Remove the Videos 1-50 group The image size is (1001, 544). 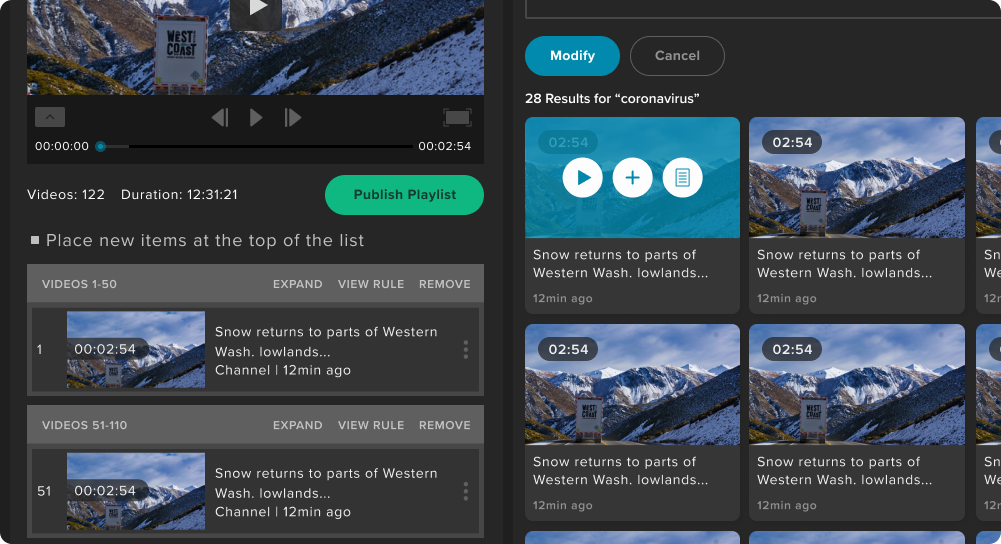point(444,284)
